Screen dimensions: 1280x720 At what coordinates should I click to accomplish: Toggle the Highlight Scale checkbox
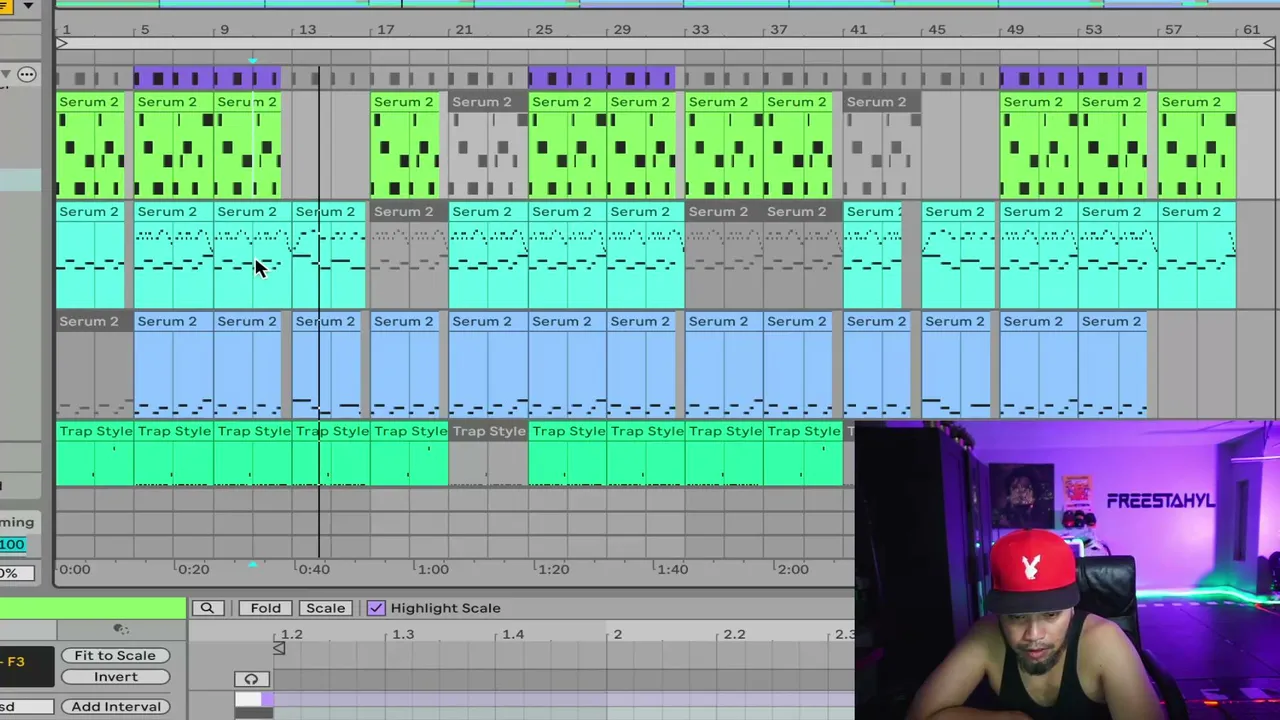(376, 608)
